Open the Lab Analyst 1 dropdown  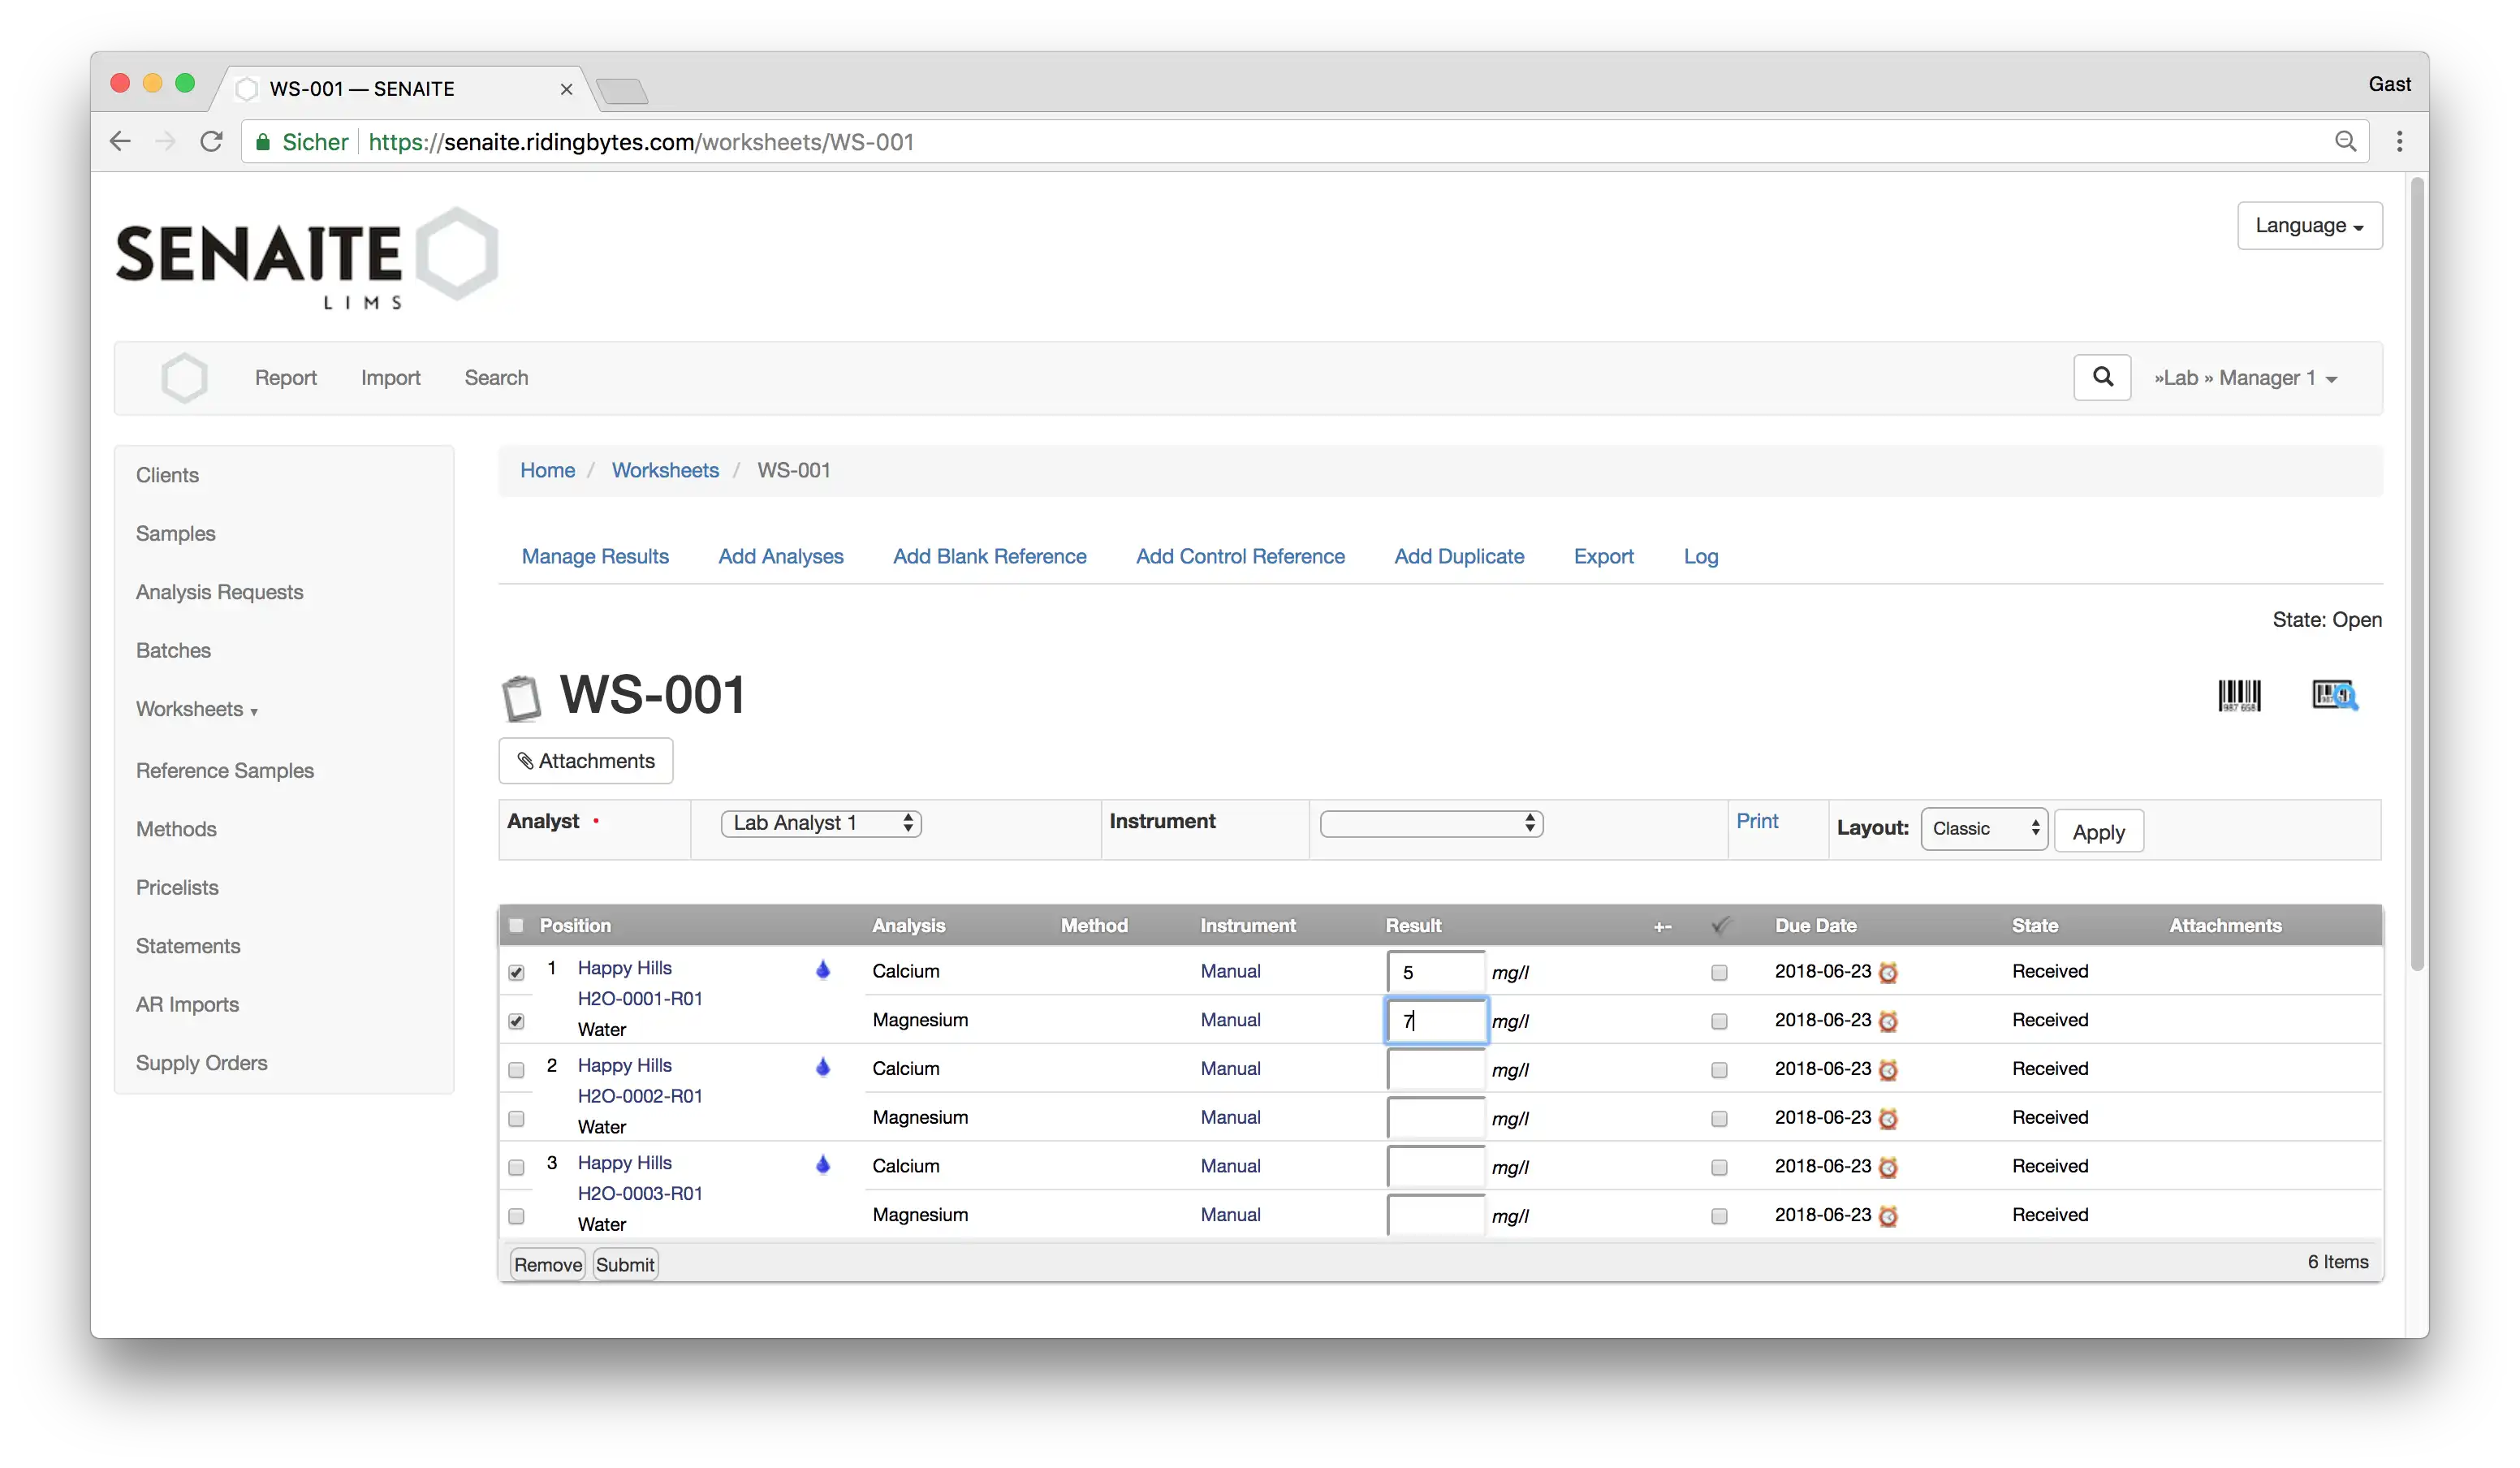tap(820, 823)
